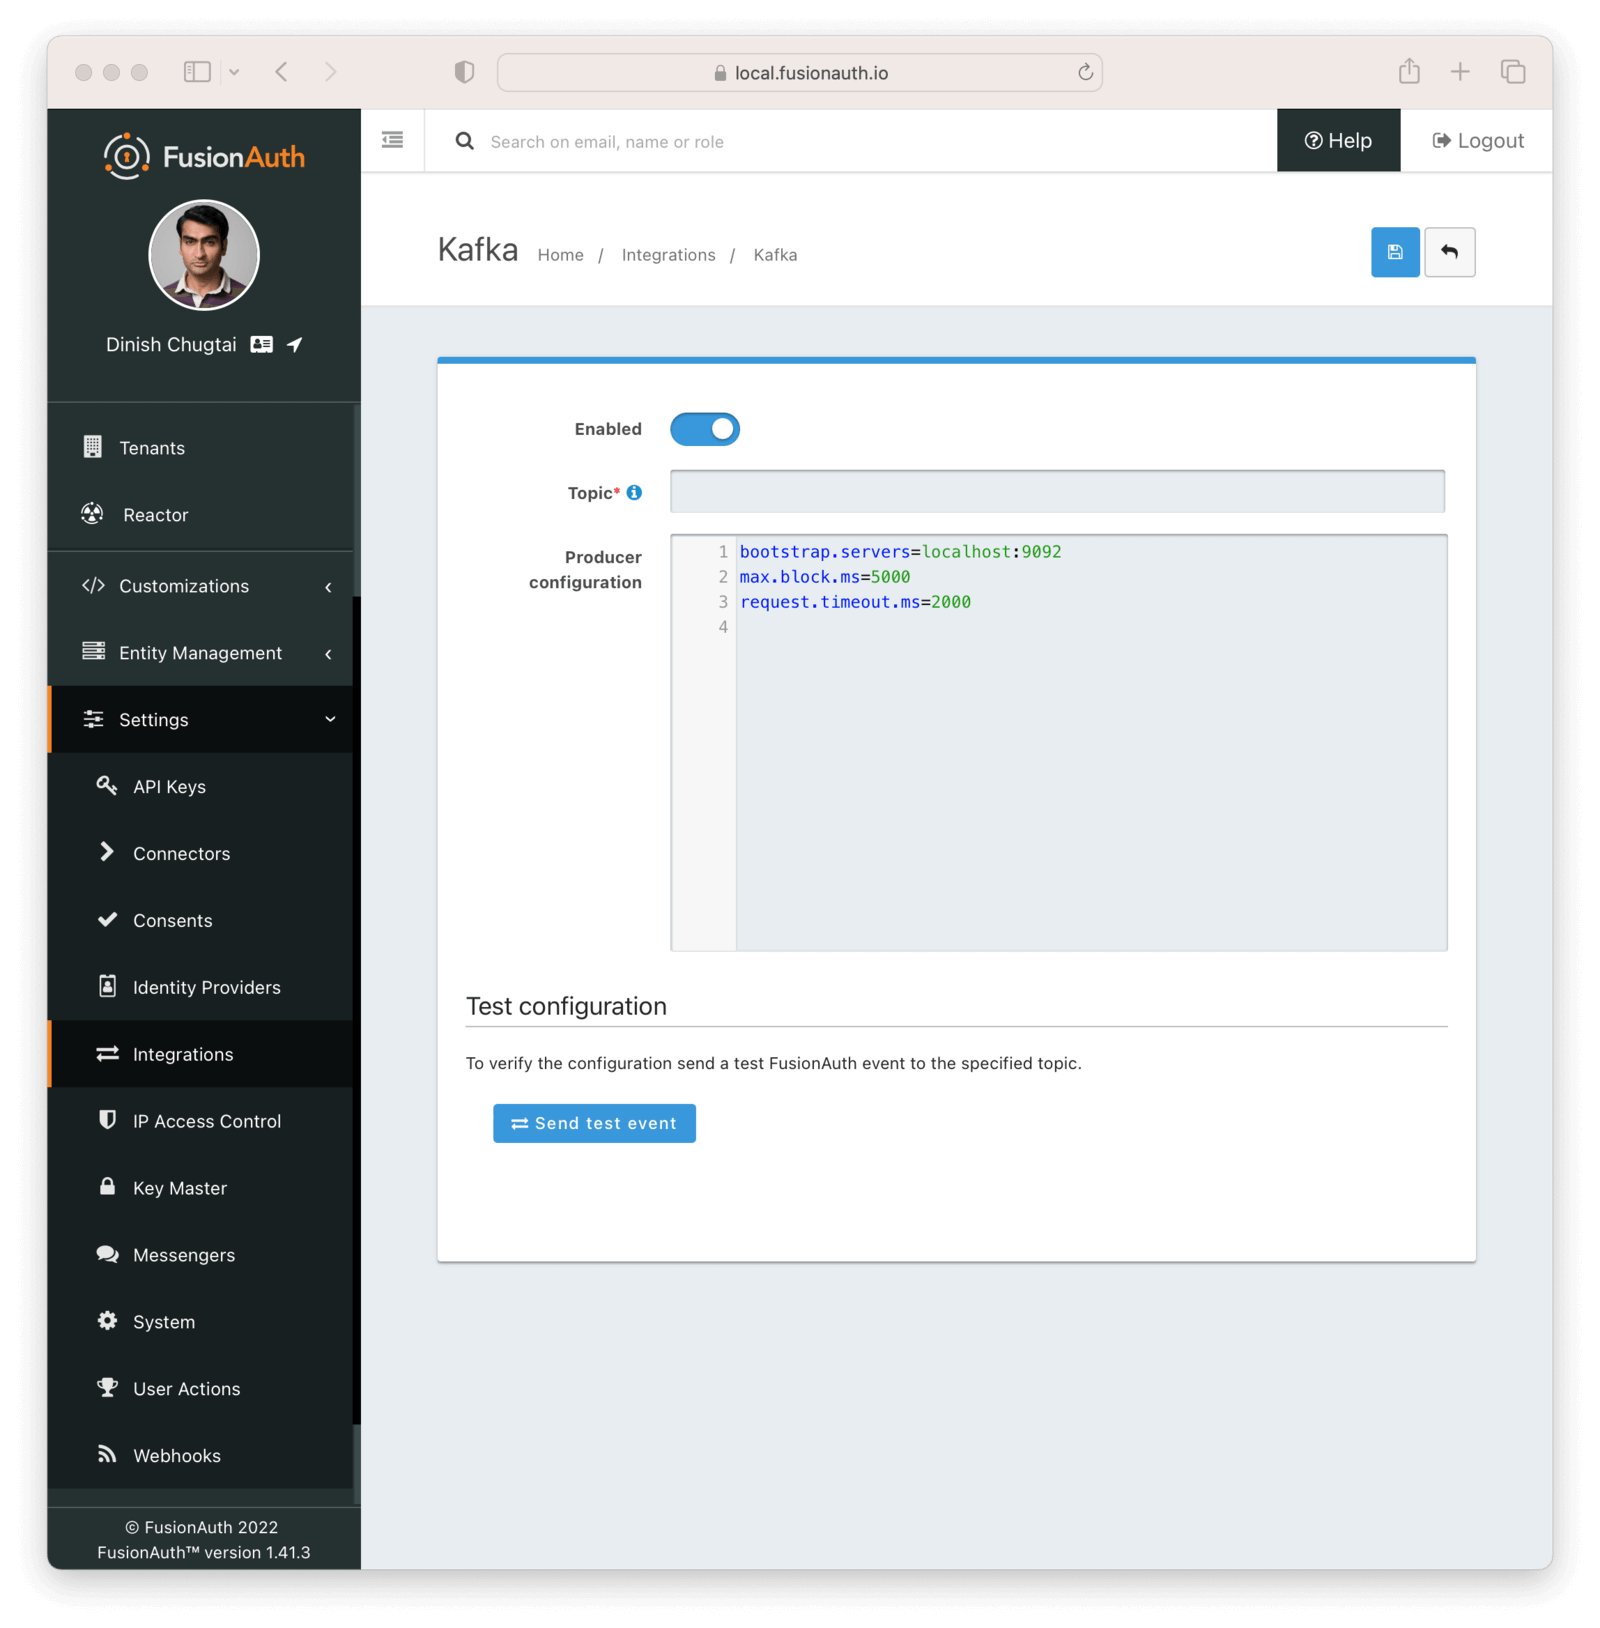The height and width of the screenshot is (1628, 1600).
Task: Click Safari's share icon
Action: coord(1409,71)
